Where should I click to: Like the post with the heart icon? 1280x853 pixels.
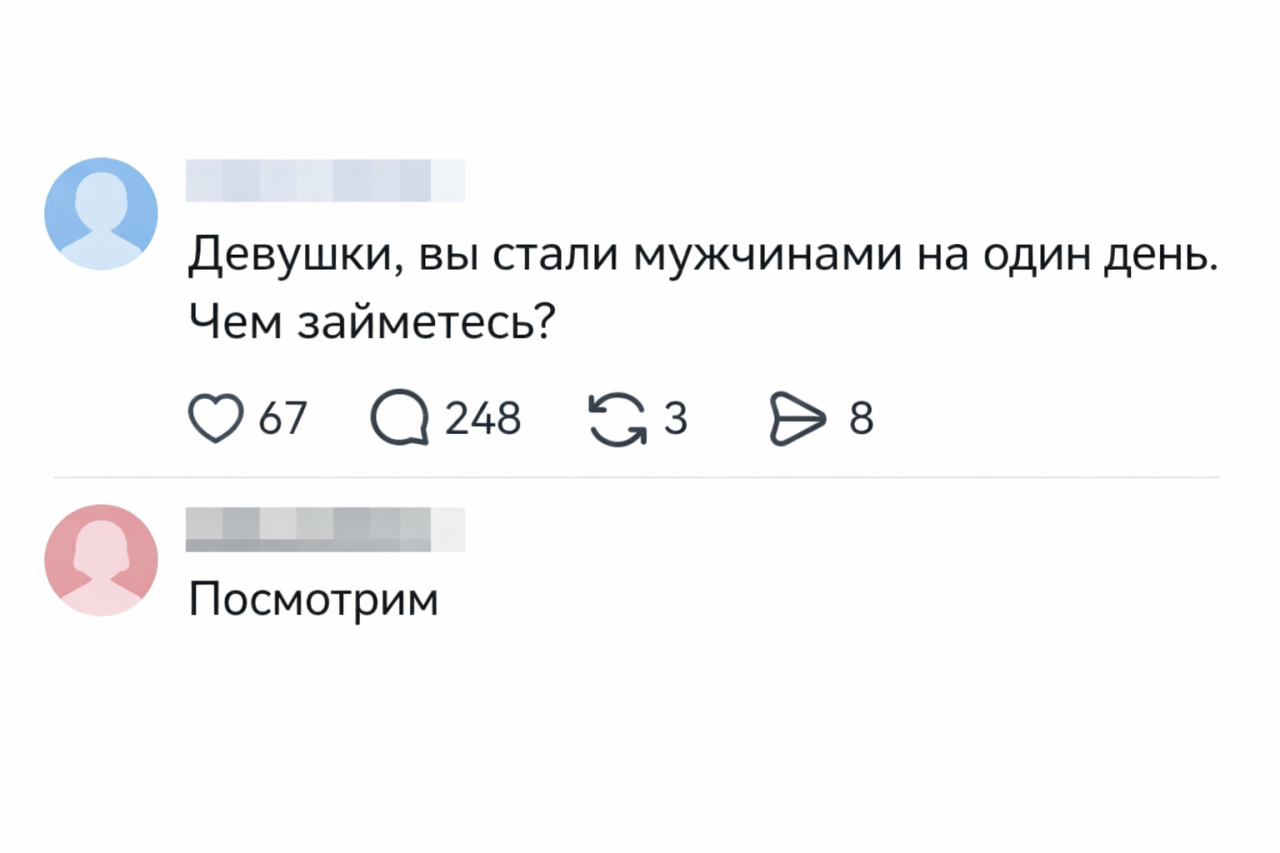click(216, 418)
